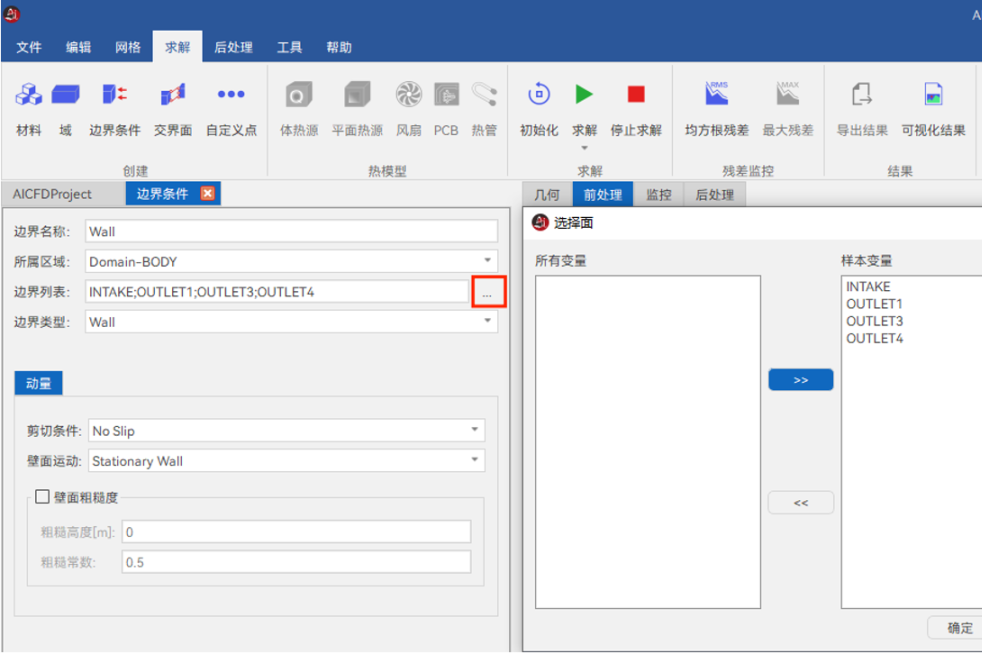Select OUTLET4 in the 样本变量 list
The image size is (982, 653).
pos(874,339)
